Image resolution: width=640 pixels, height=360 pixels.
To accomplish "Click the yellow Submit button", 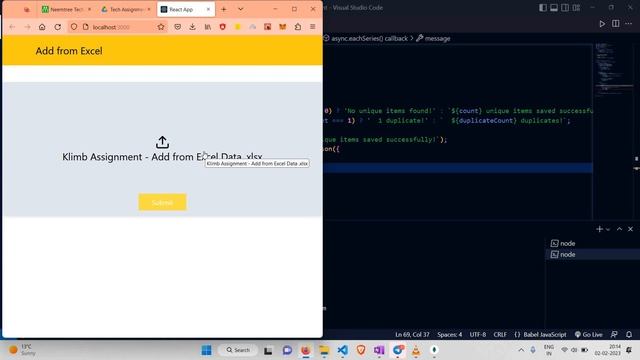I will pos(162,202).
